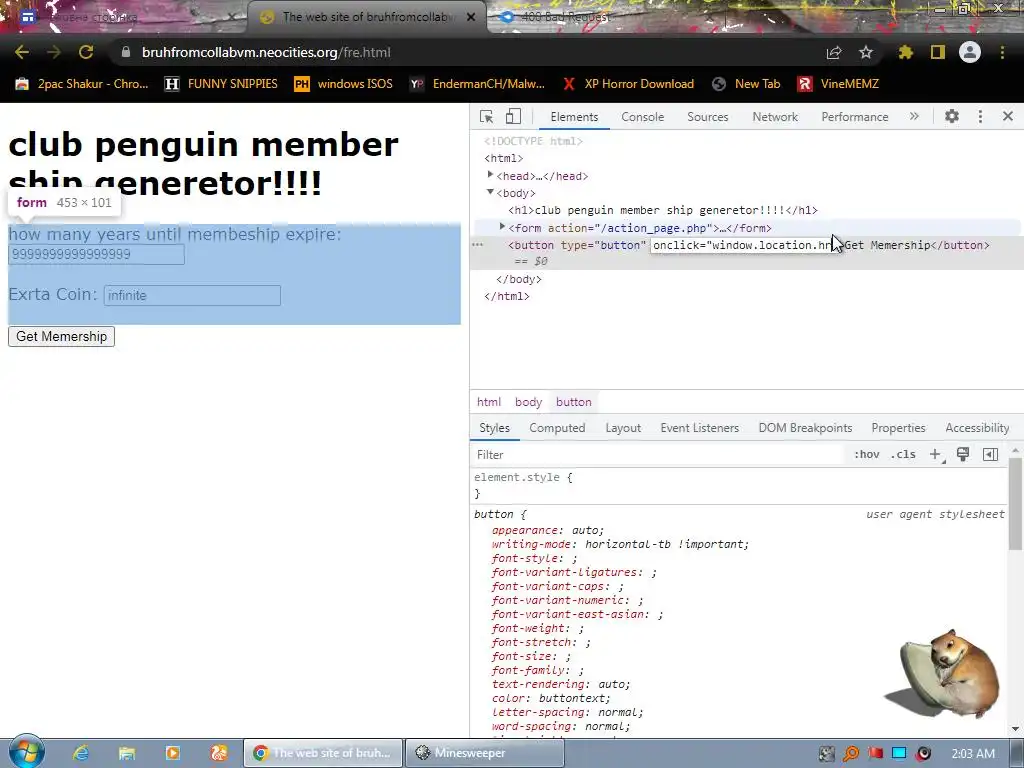Screen dimensions: 1024x768
Task: Select the closing html tag line
Action: [x=507, y=296]
